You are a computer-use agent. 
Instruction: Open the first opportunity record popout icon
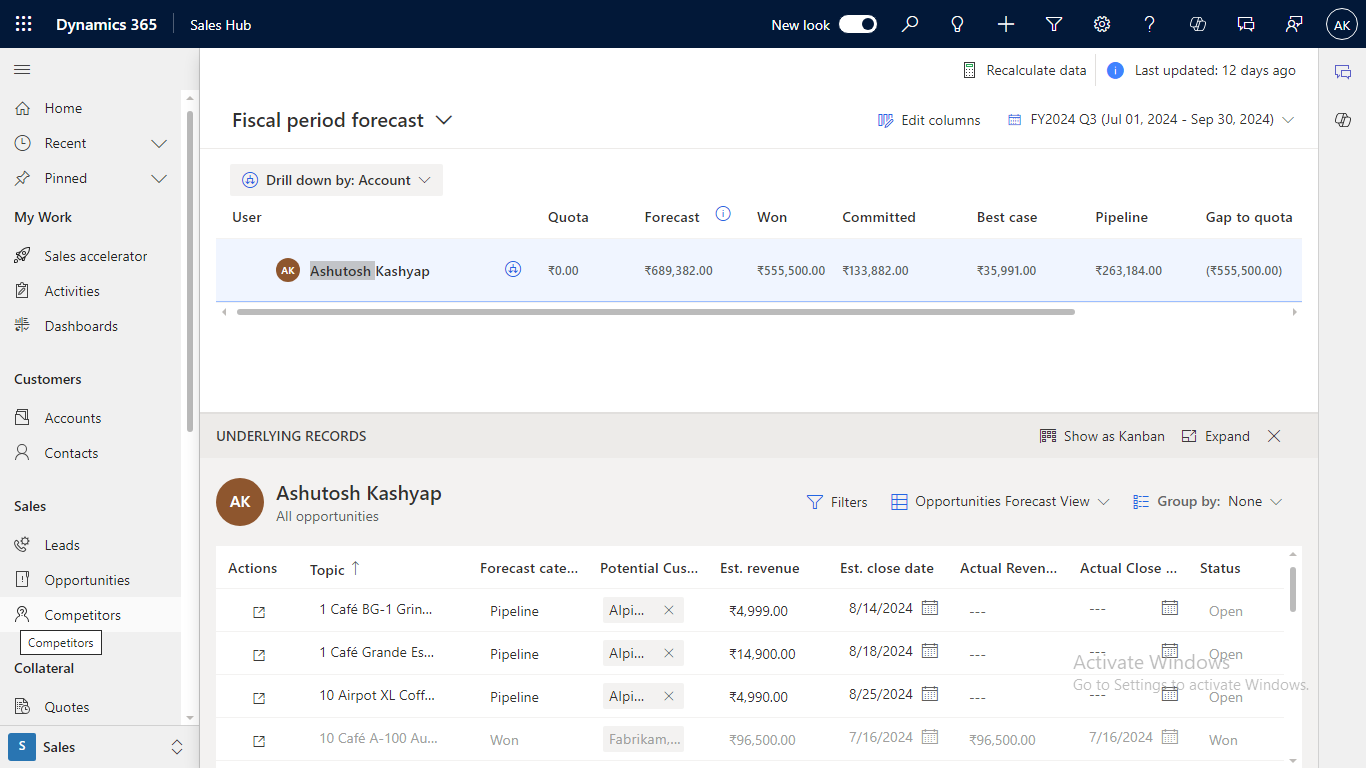(x=259, y=612)
